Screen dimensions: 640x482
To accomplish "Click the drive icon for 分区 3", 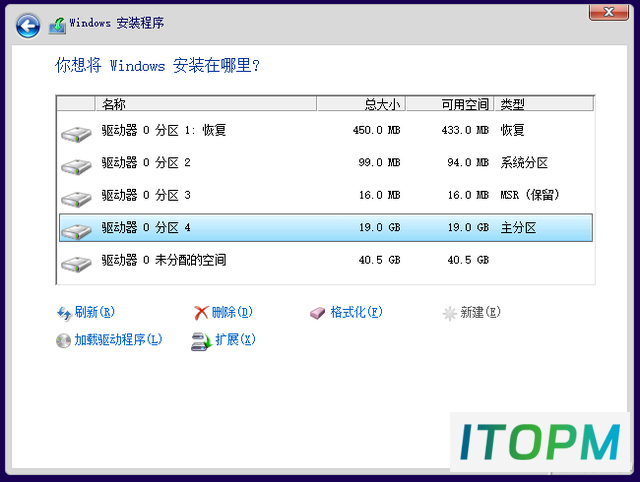I will click(x=76, y=199).
